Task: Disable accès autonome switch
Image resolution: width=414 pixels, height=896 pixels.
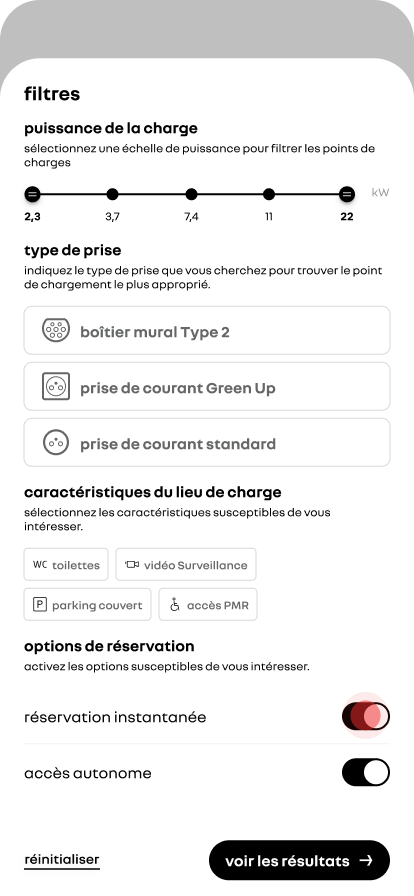Action: click(x=366, y=773)
